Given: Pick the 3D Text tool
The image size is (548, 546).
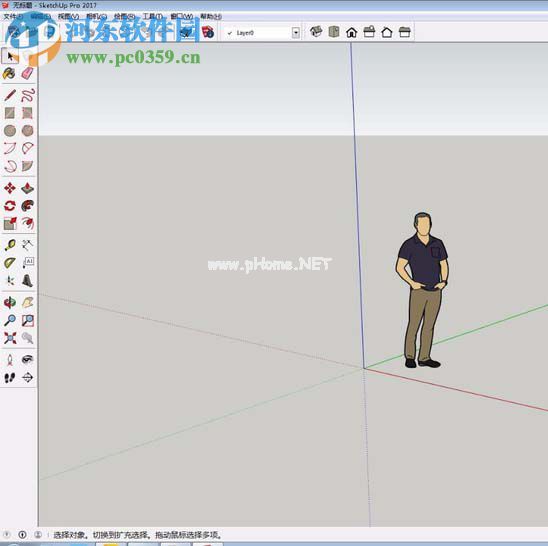Looking at the screenshot, I should point(28,281).
